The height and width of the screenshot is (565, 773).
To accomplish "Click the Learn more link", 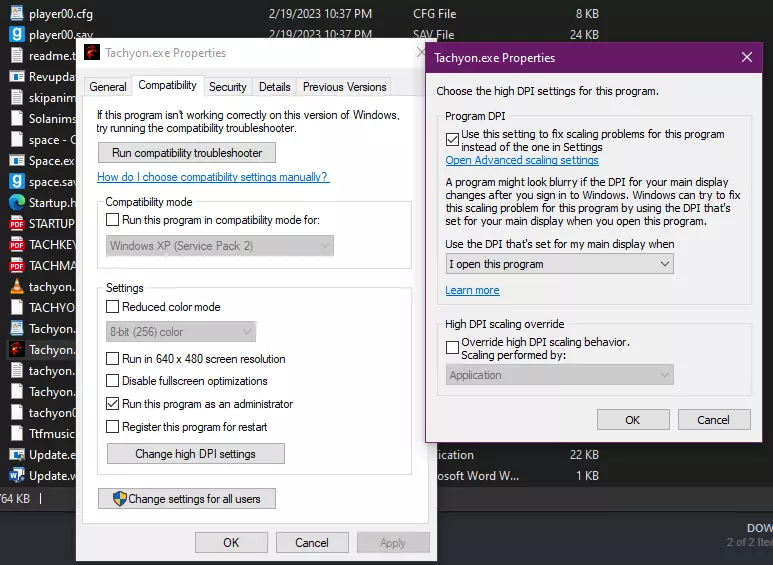I will point(472,290).
